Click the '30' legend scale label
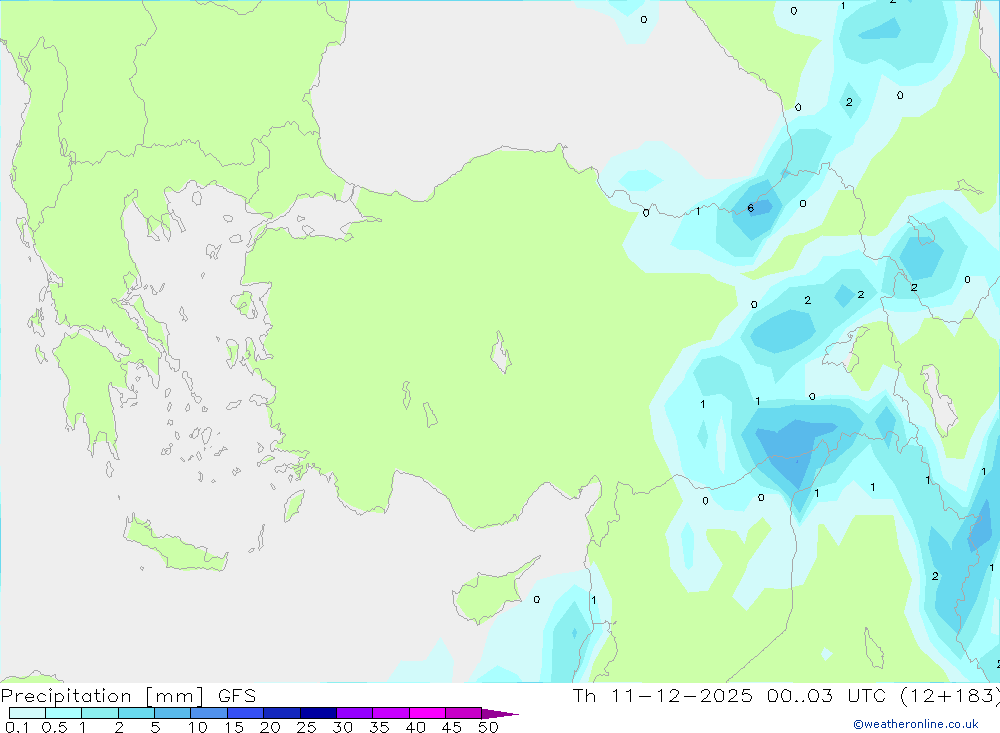This screenshot has height=733, width=1000. tap(342, 727)
